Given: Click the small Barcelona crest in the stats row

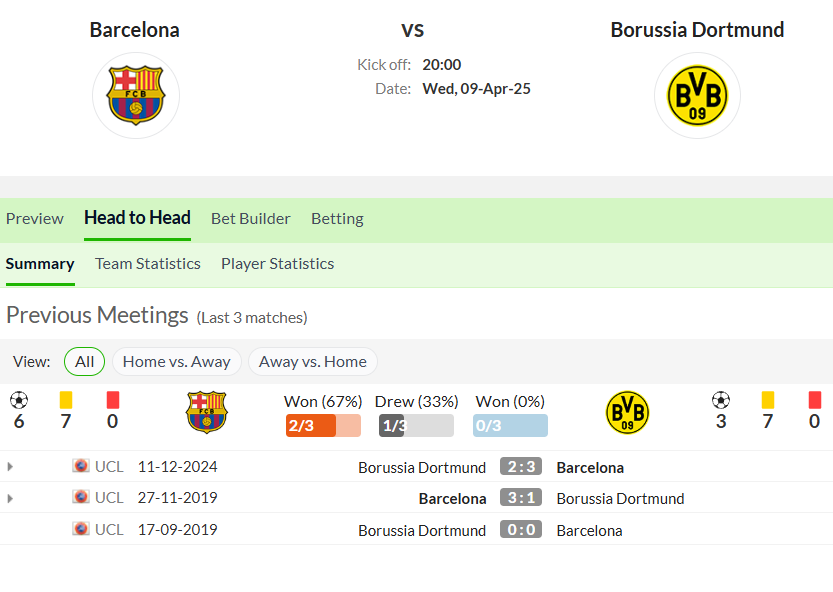Looking at the screenshot, I should point(207,412).
